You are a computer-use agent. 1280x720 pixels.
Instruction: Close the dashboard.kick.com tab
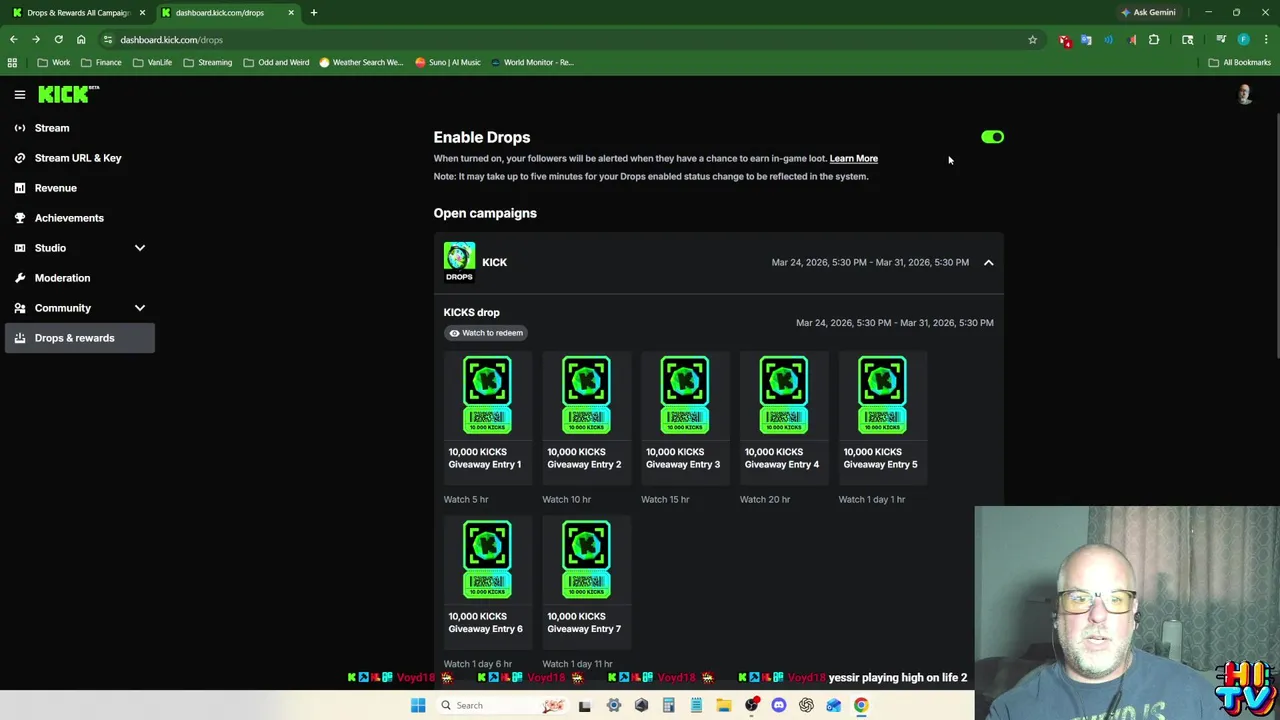[x=291, y=12]
